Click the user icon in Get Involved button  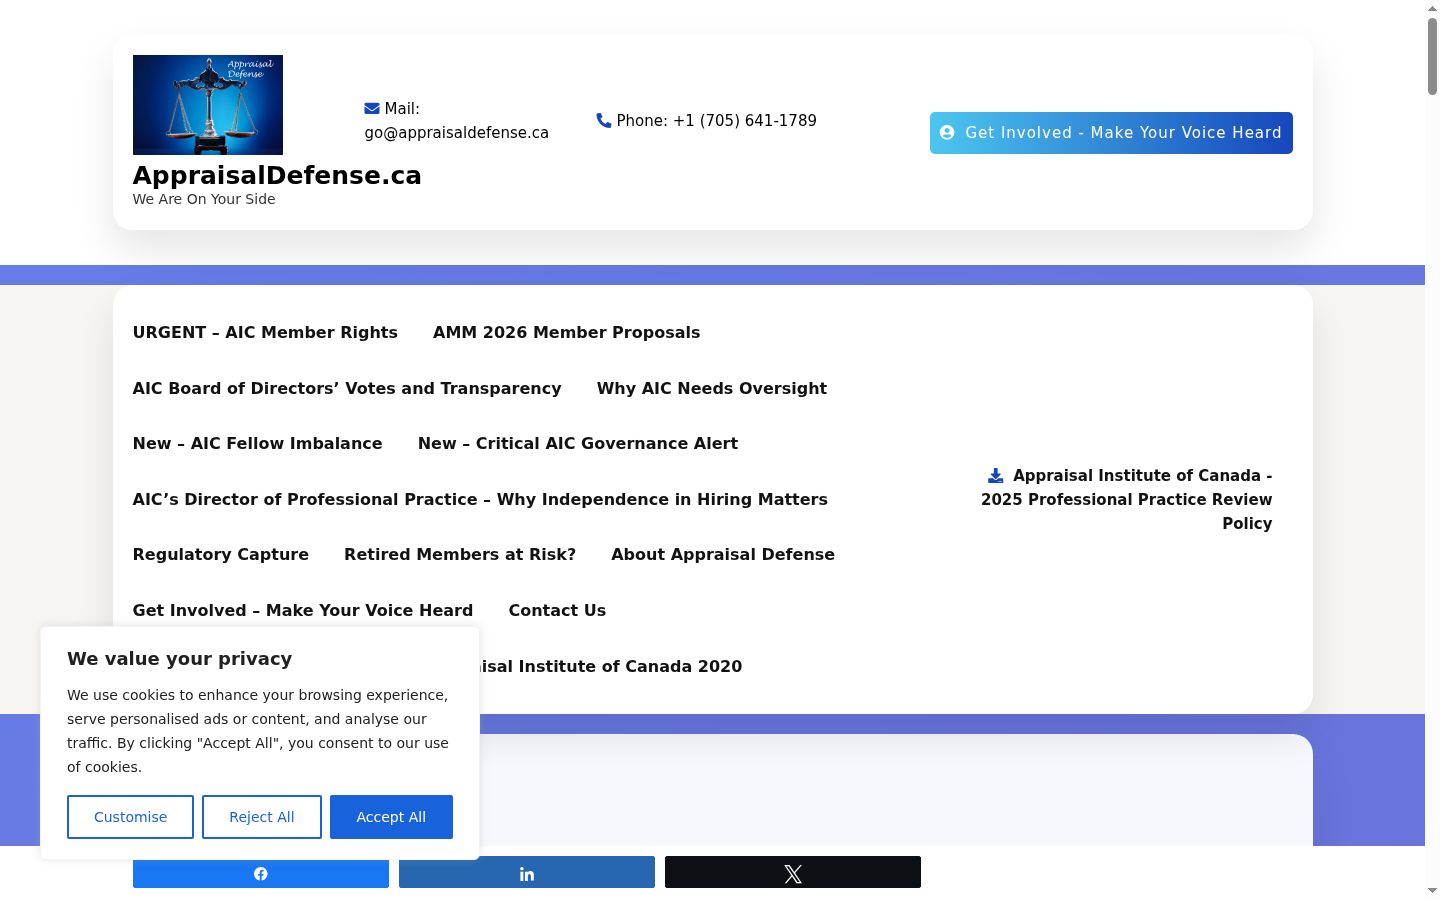coord(947,132)
